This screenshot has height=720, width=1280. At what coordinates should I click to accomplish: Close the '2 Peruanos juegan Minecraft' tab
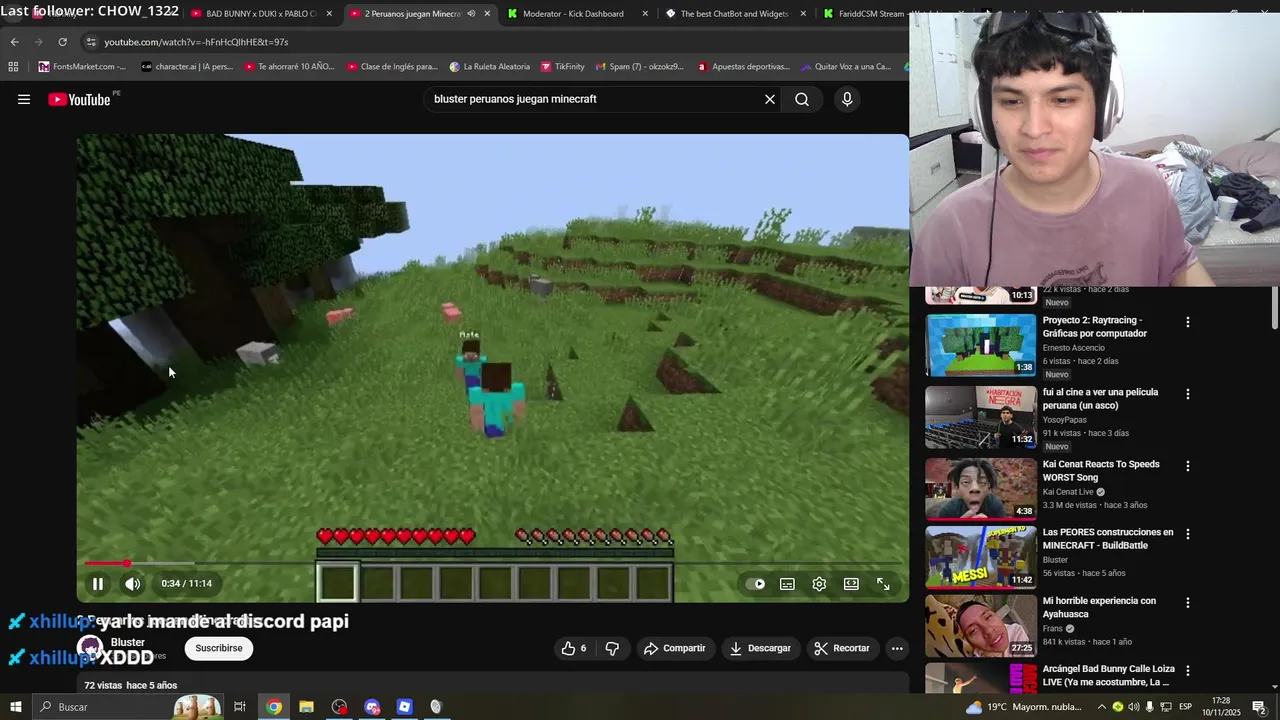click(x=487, y=14)
